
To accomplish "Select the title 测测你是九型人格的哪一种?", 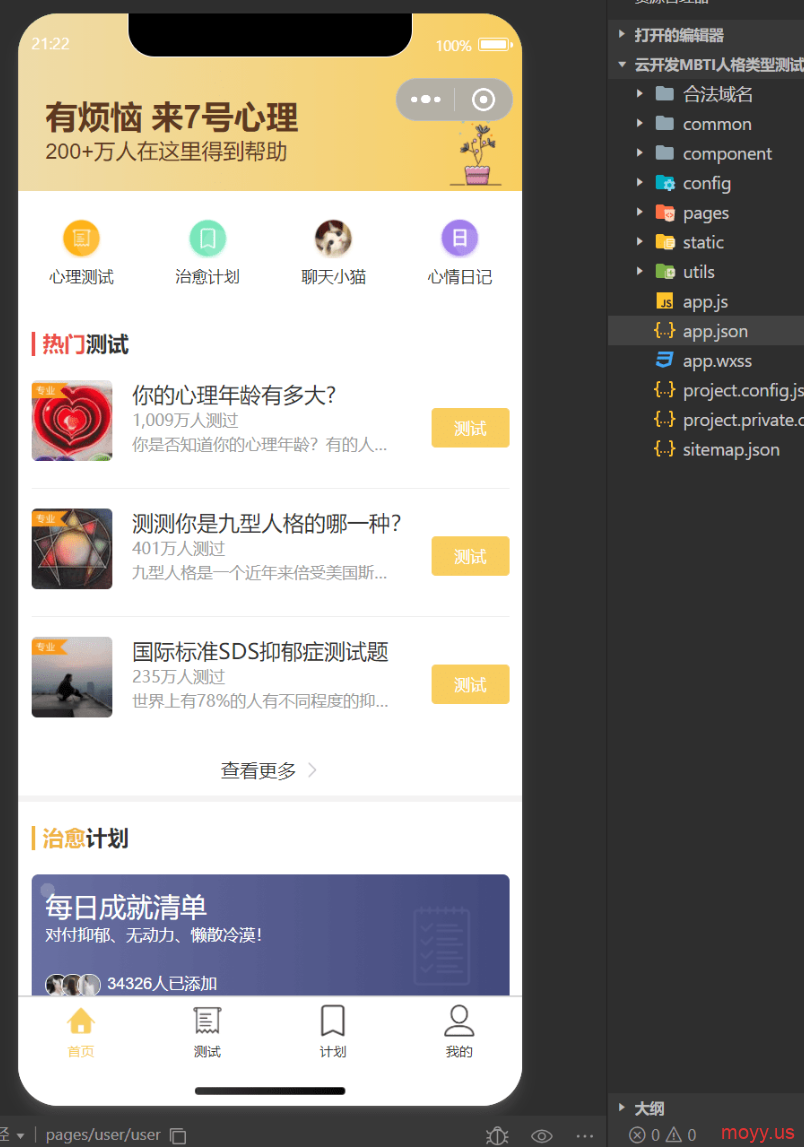I will [x=267, y=523].
